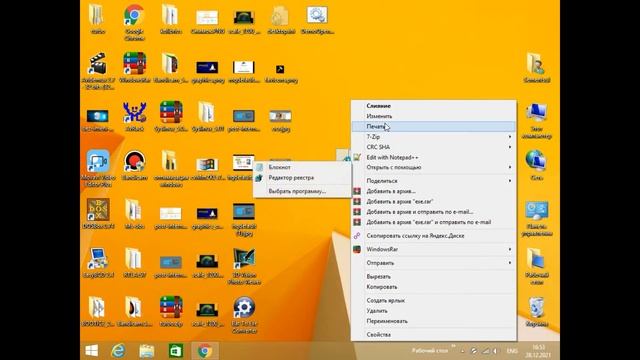Choose Изменить in the context menu
The width and height of the screenshot is (640, 360).
coord(433,116)
